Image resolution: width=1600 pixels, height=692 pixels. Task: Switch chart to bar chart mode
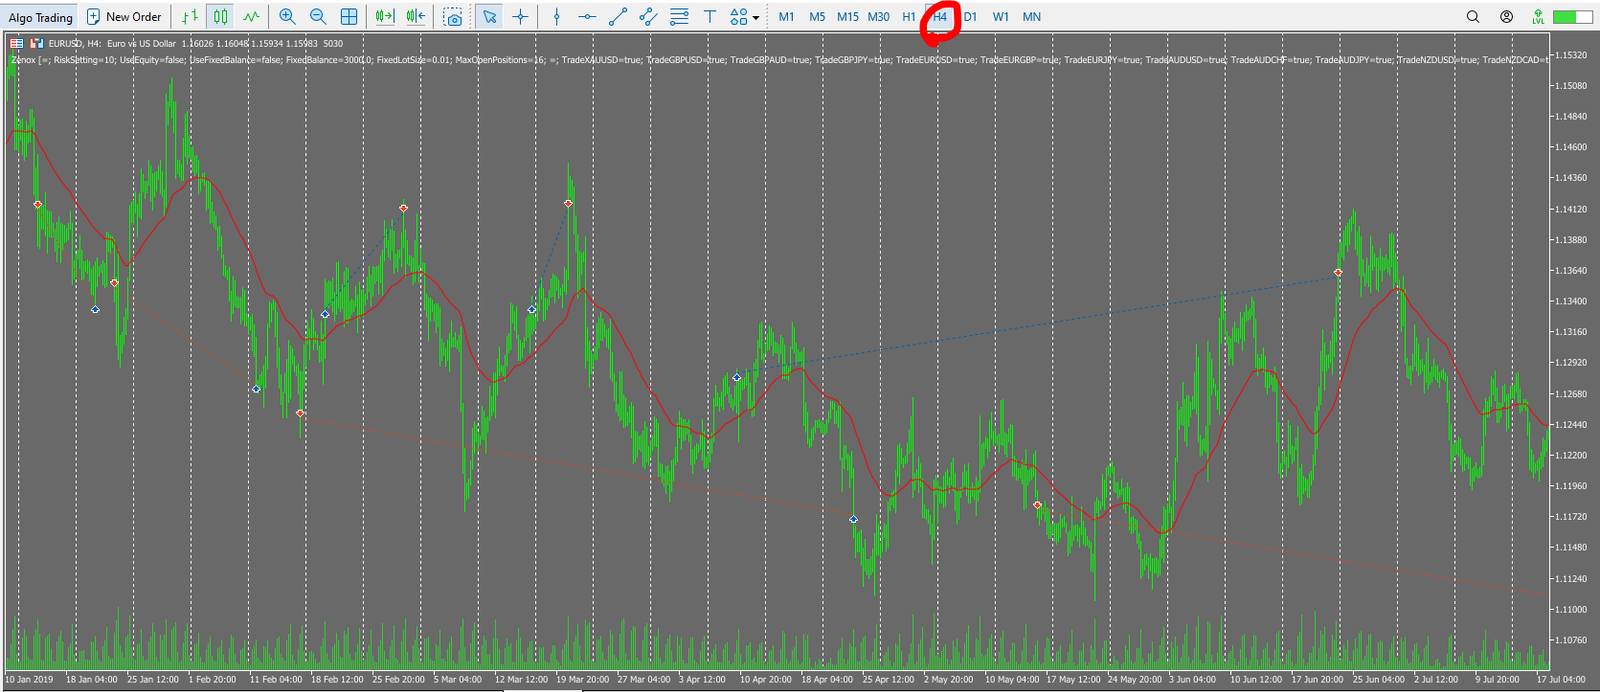point(190,17)
